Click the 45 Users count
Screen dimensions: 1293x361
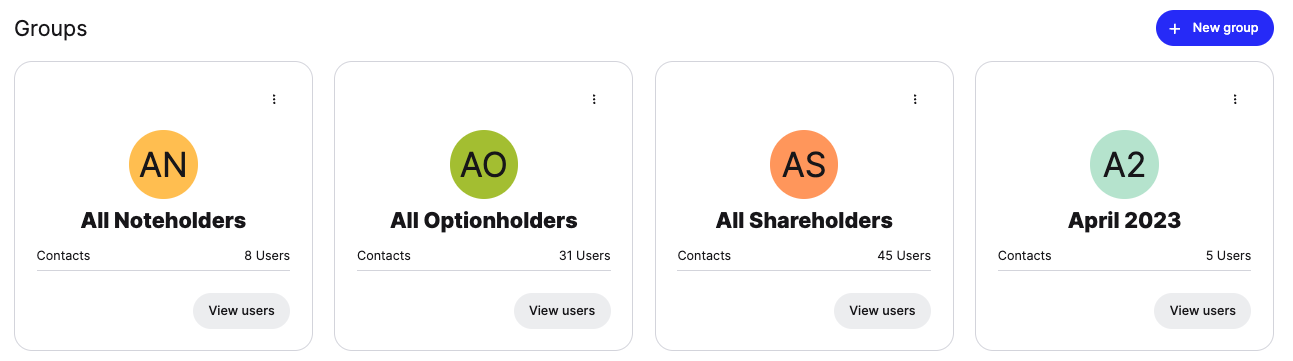(904, 255)
